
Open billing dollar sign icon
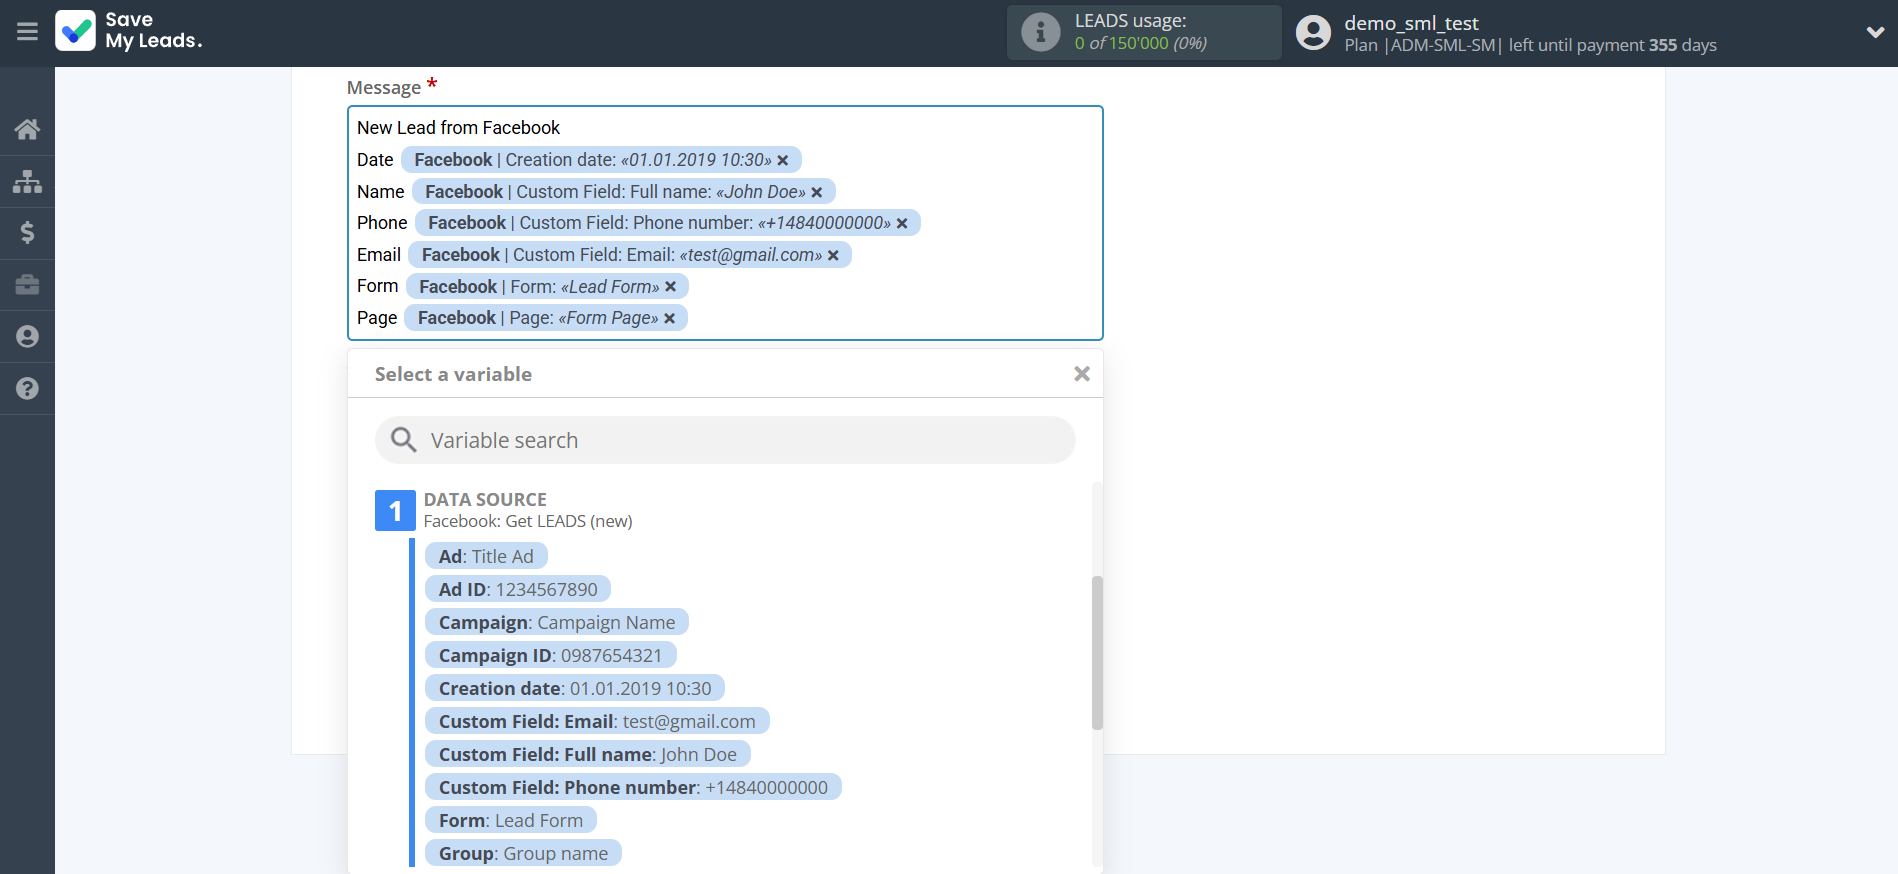27,233
